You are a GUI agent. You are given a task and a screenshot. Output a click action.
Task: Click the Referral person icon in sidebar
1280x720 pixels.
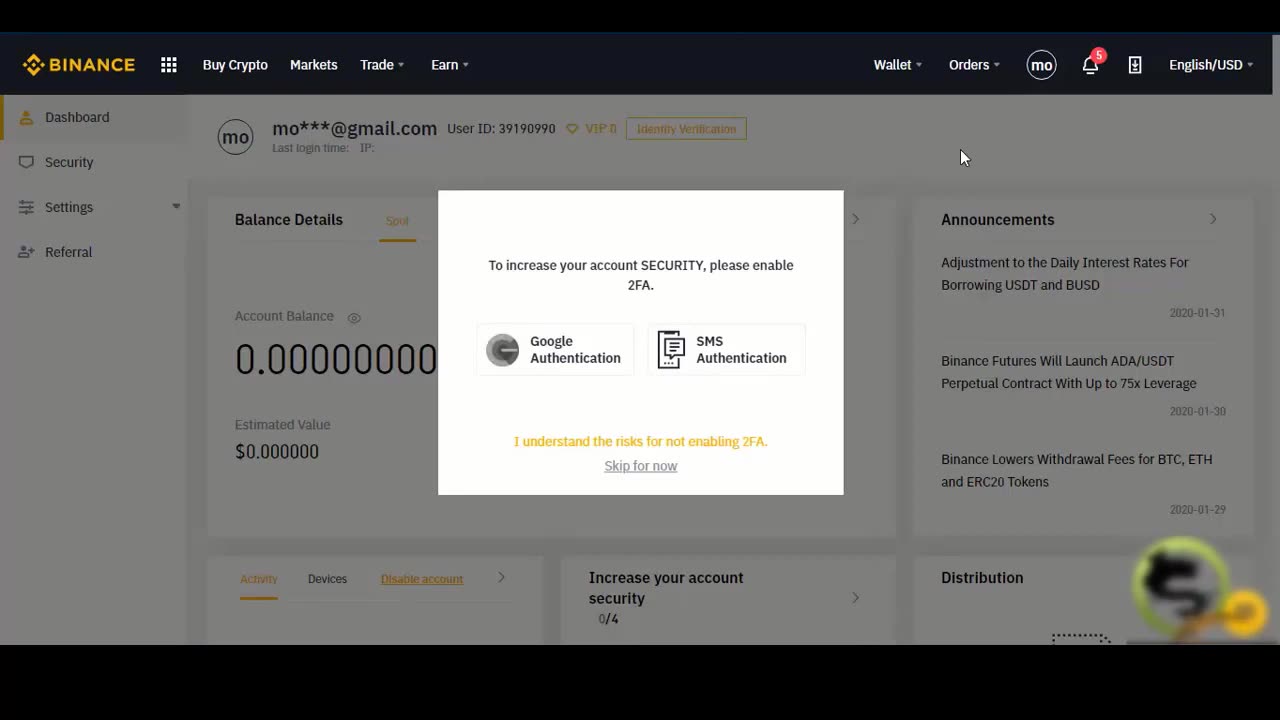coord(26,252)
